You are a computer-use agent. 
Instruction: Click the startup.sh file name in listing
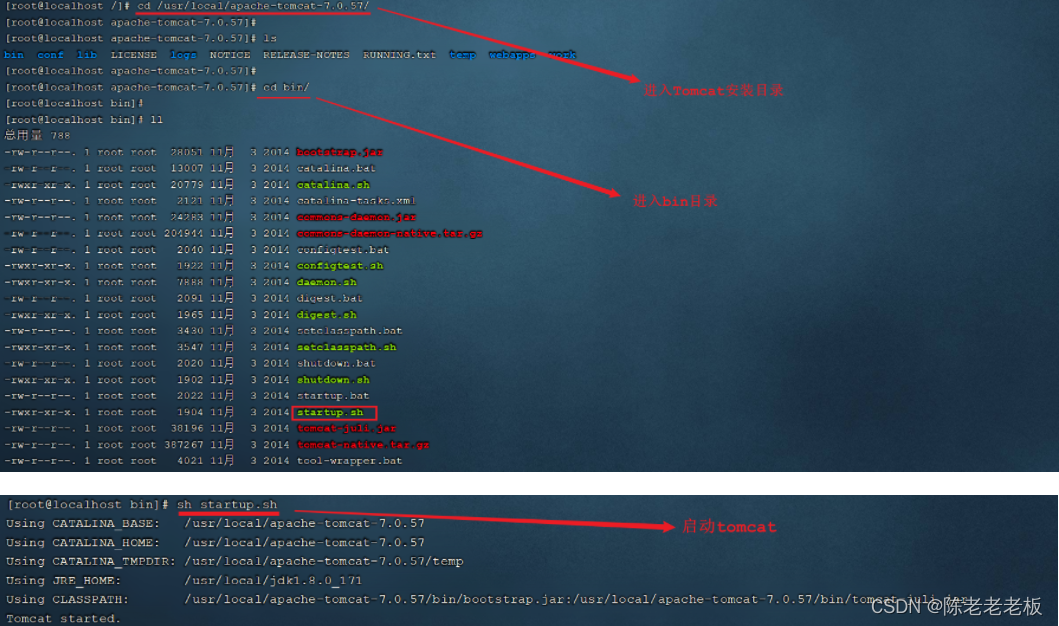[x=330, y=412]
